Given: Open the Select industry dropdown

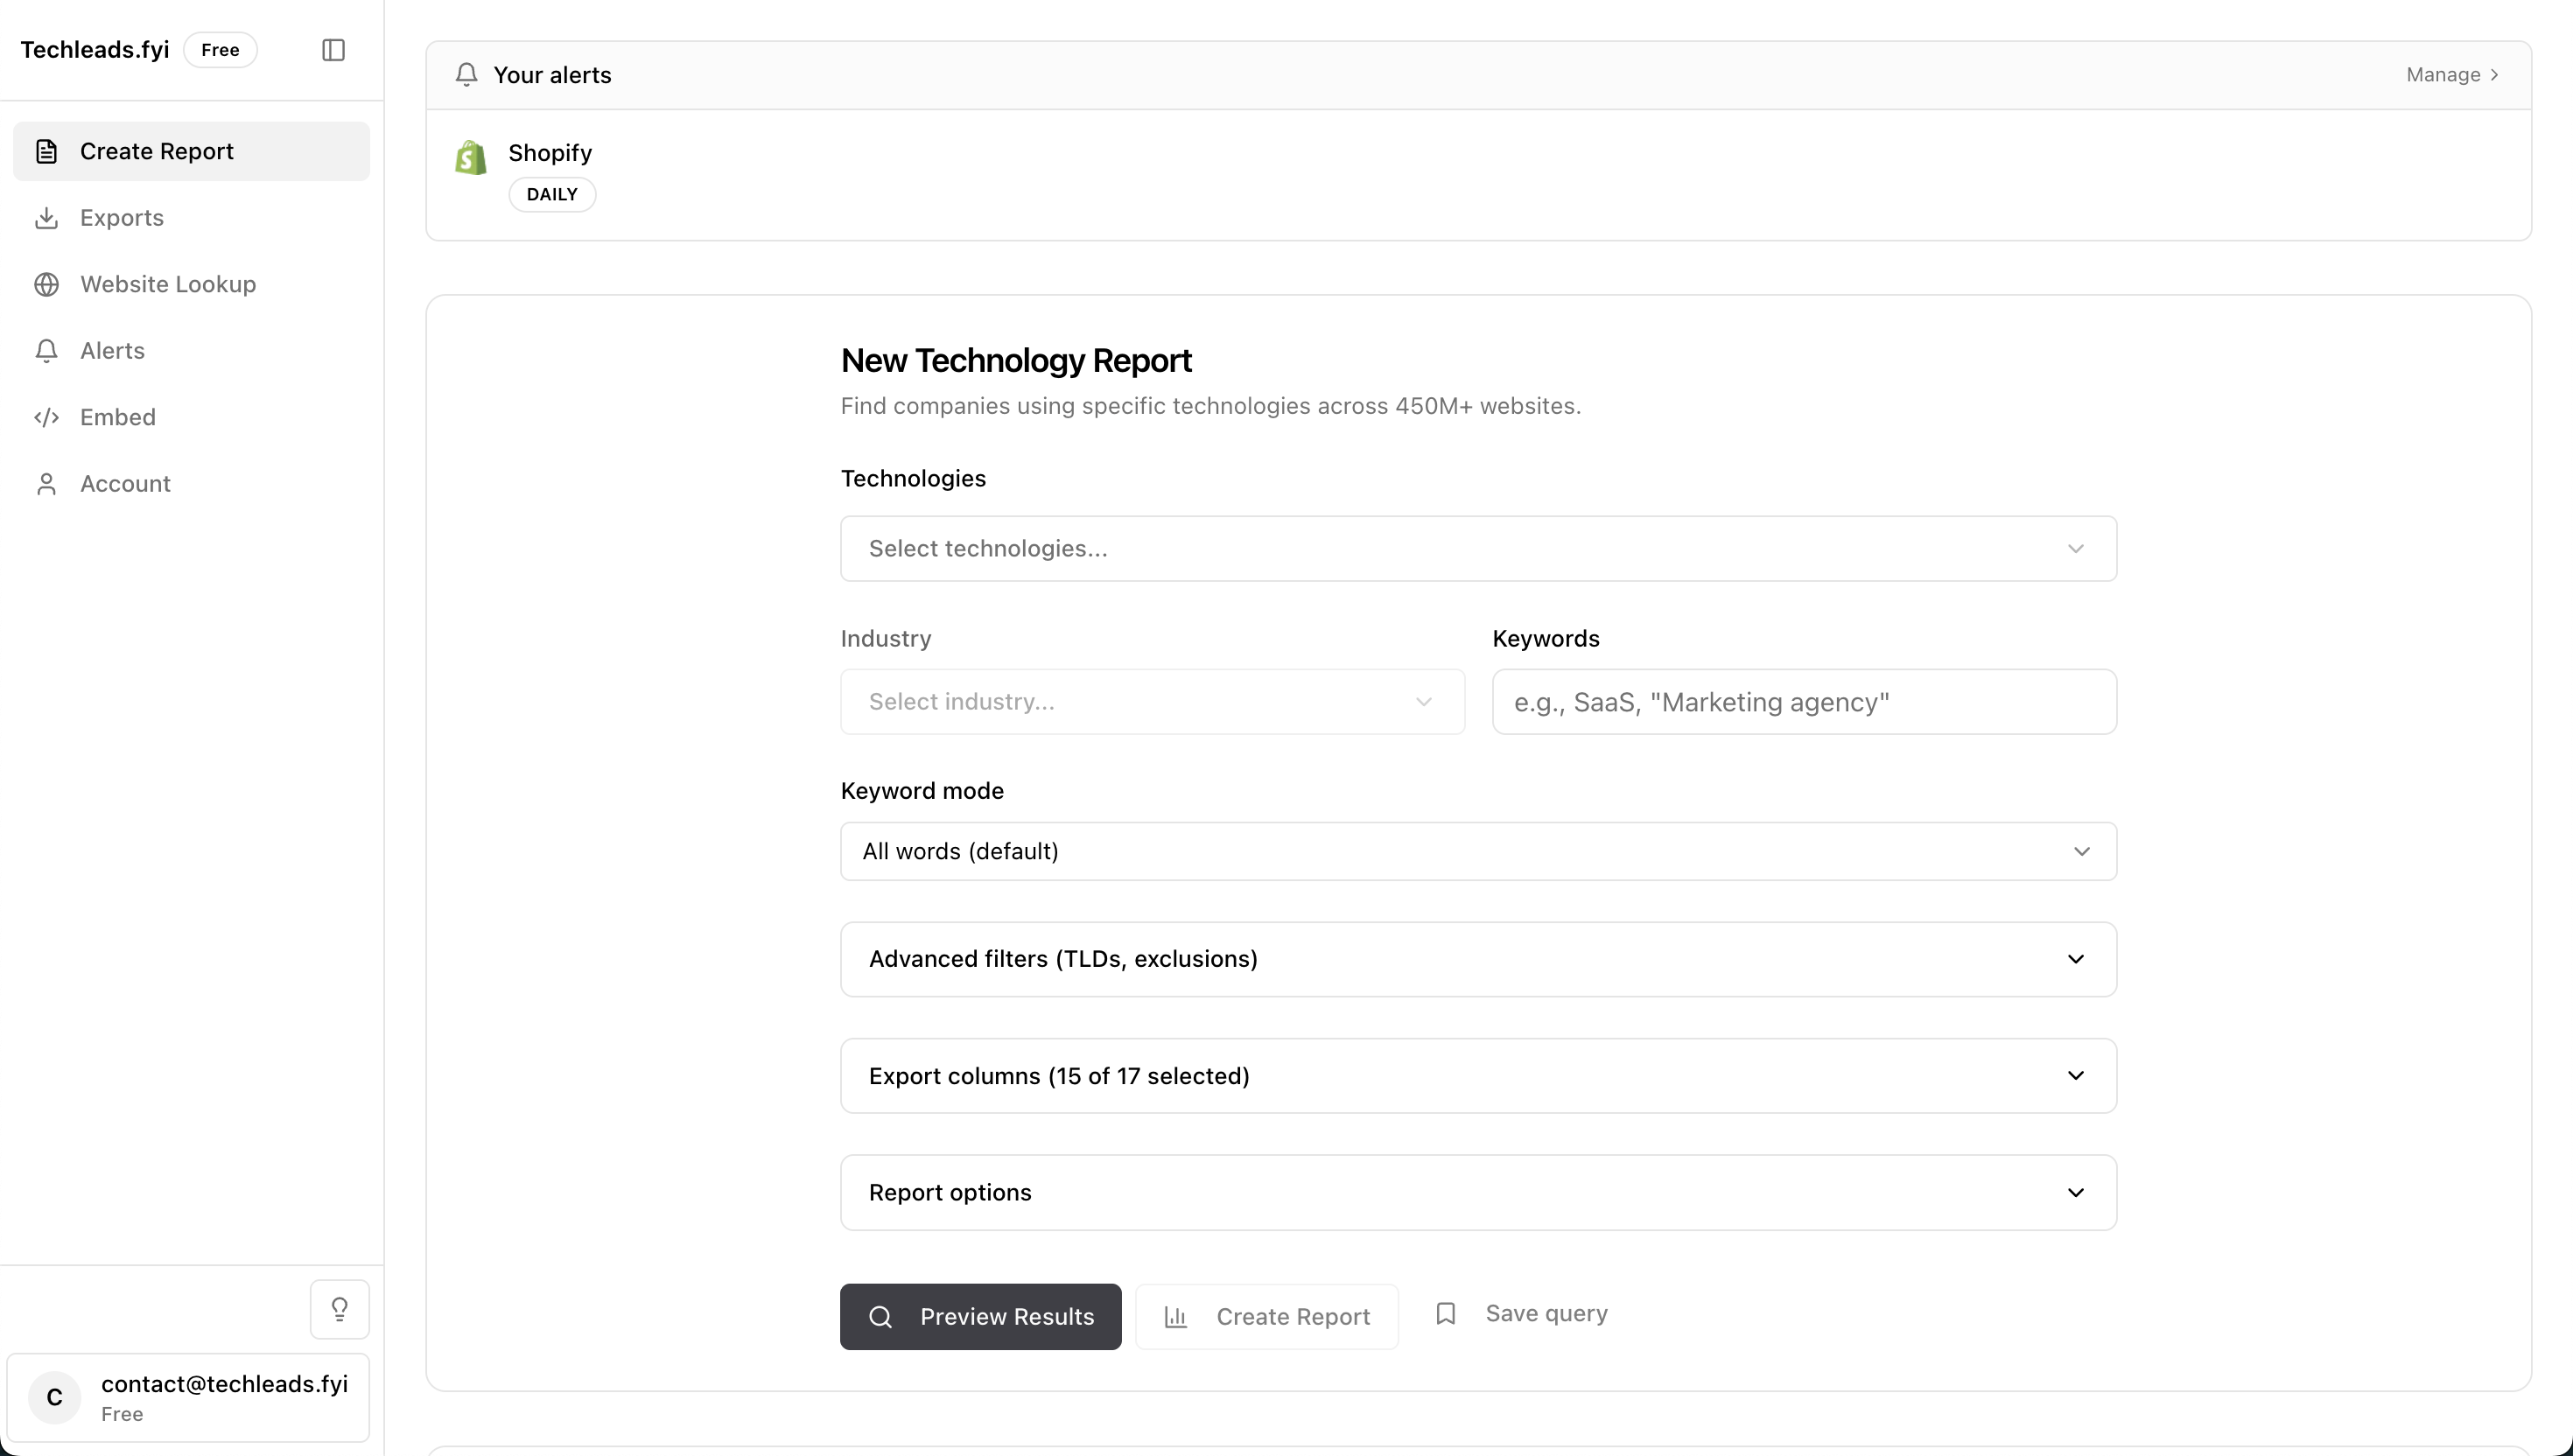Looking at the screenshot, I should point(1152,702).
